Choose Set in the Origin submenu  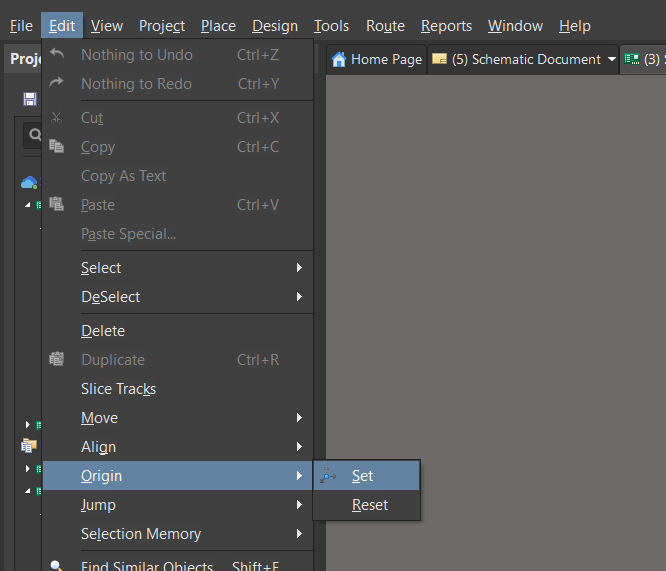367,475
